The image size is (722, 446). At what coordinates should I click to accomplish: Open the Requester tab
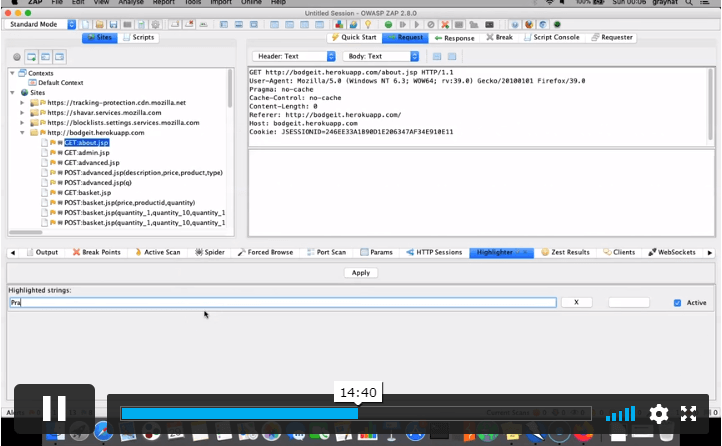(611, 37)
